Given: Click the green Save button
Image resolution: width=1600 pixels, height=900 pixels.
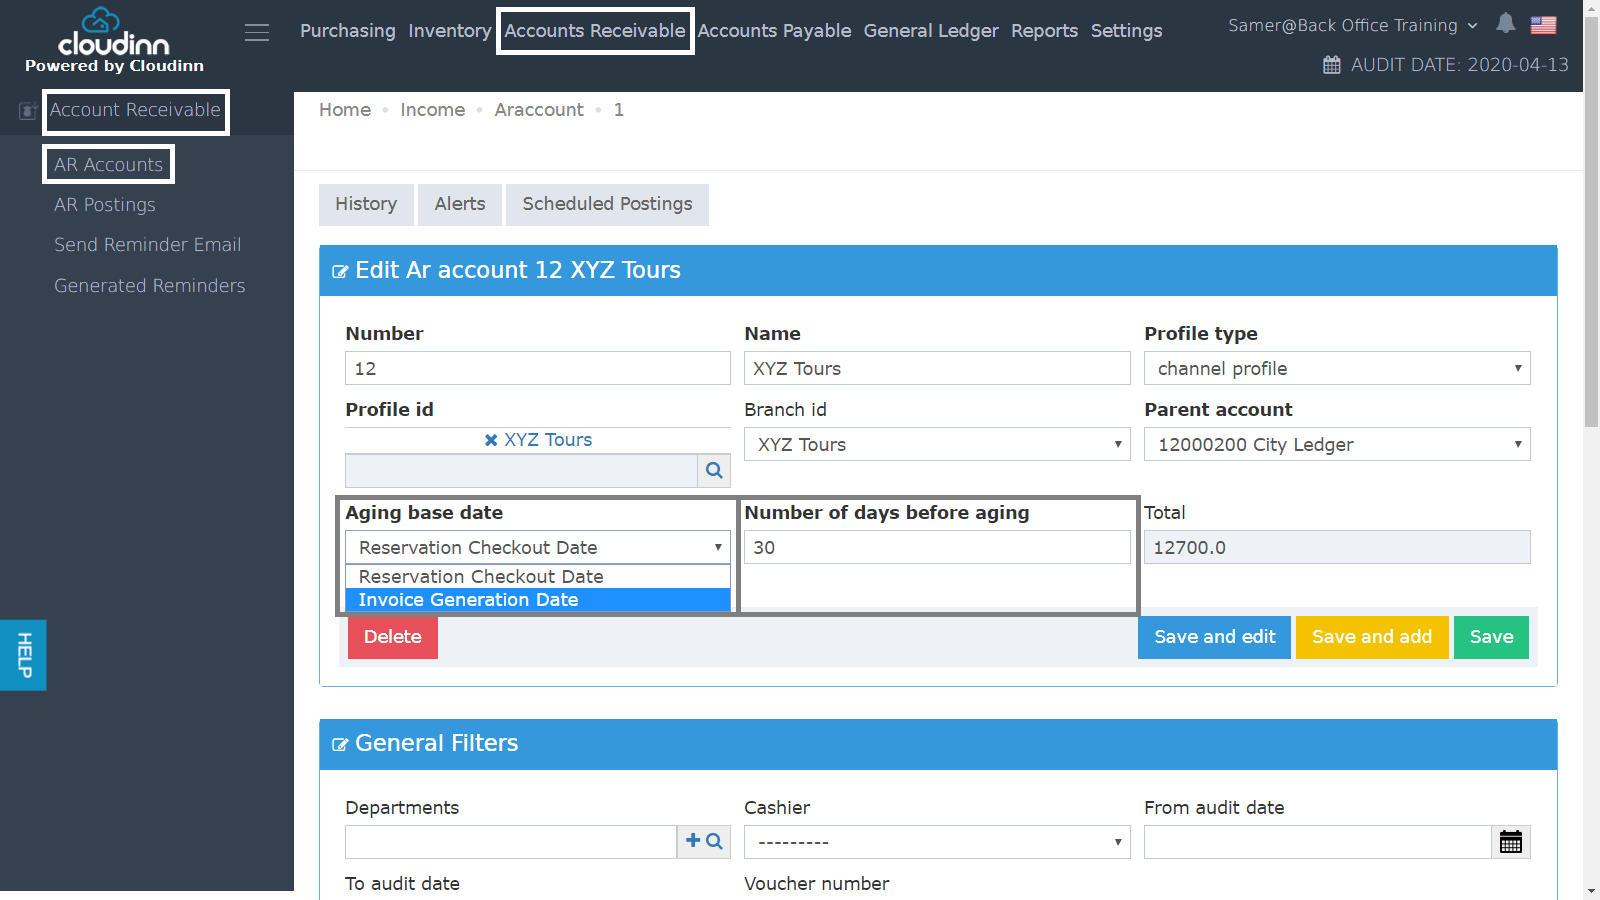Looking at the screenshot, I should 1491,637.
